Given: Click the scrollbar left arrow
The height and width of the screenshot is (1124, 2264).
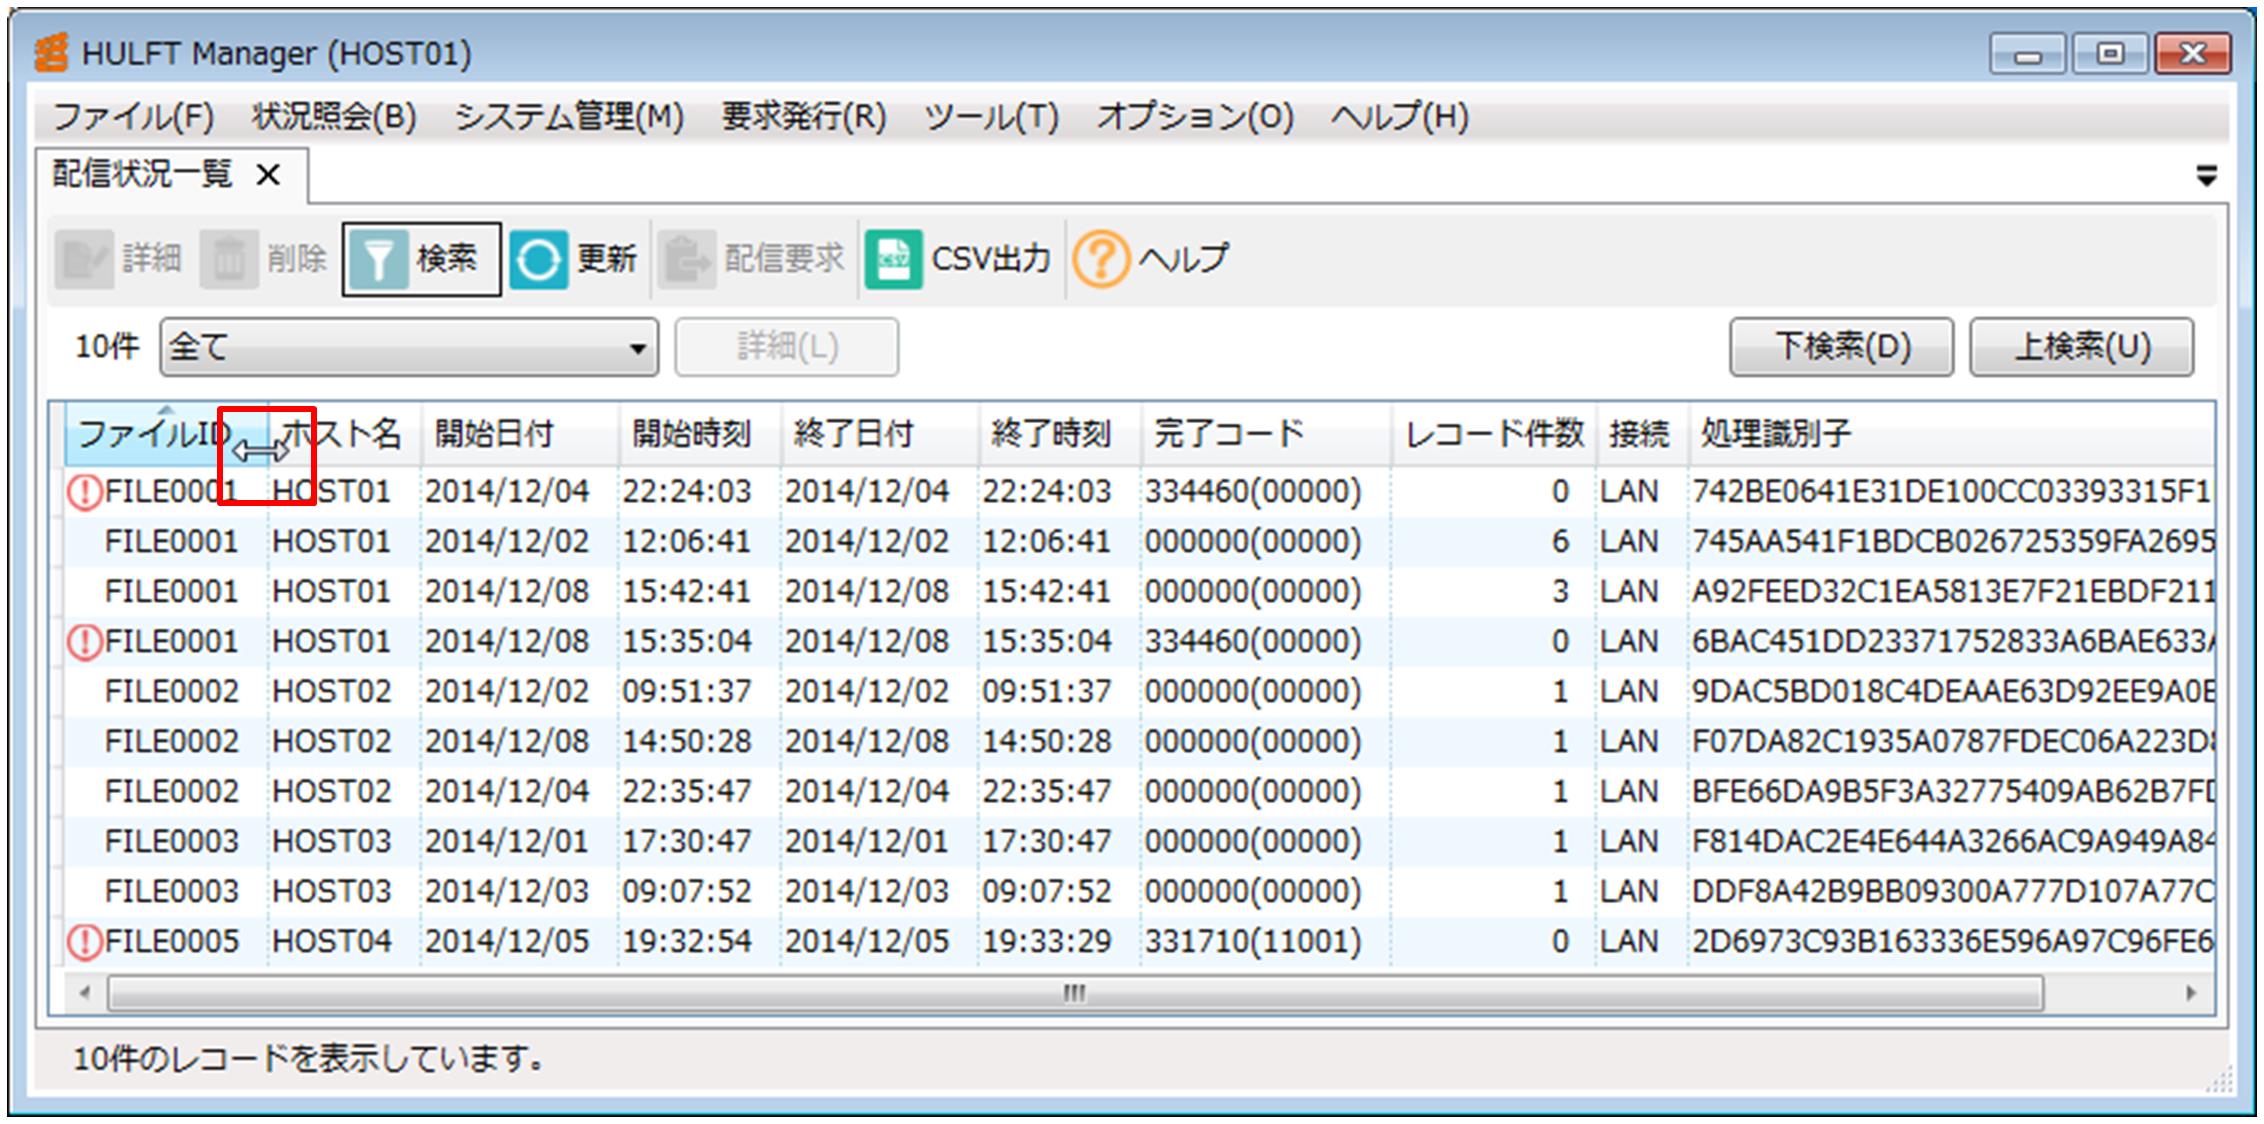Looking at the screenshot, I should click(85, 994).
